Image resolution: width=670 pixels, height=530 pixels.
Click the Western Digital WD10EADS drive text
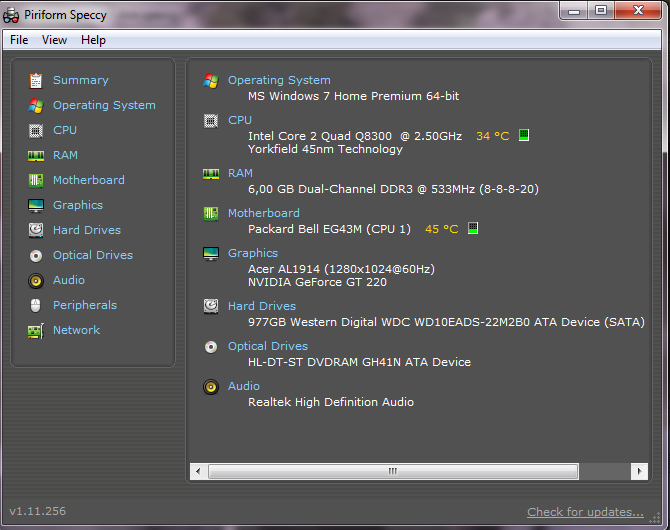[446, 322]
